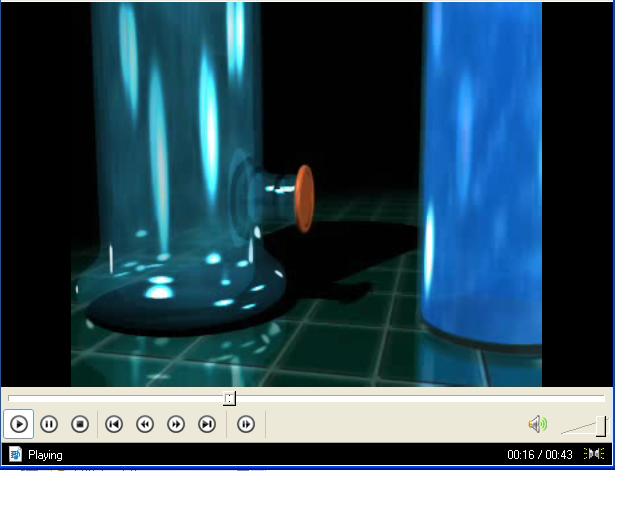This screenshot has height=512, width=640.
Task: Skip to previous track
Action: pos(114,424)
